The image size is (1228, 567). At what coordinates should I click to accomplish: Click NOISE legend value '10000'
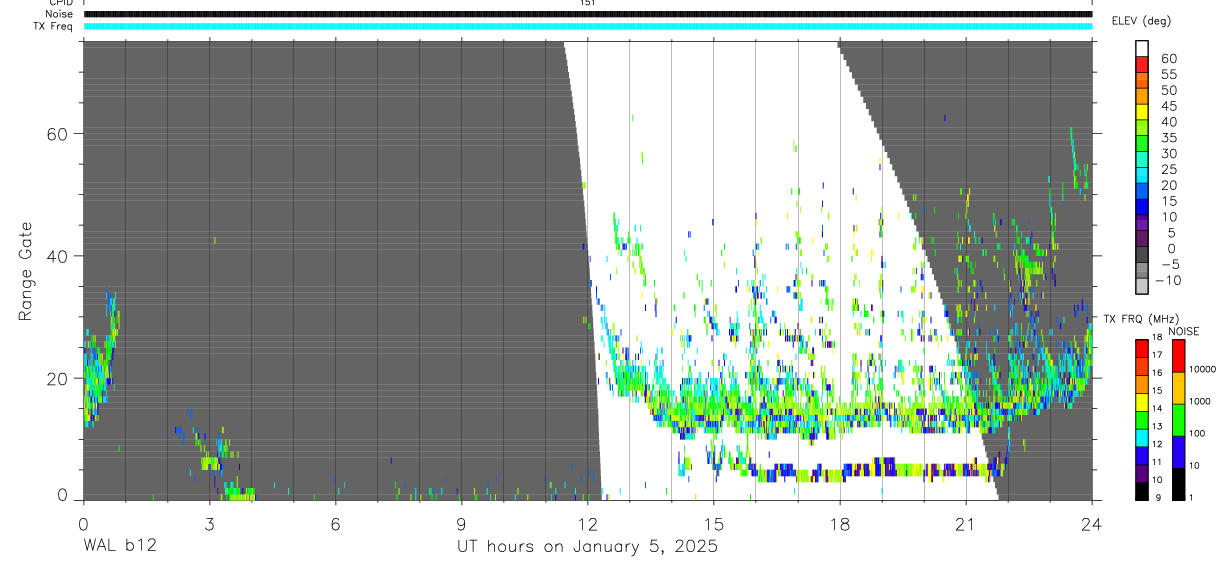(x=1205, y=369)
